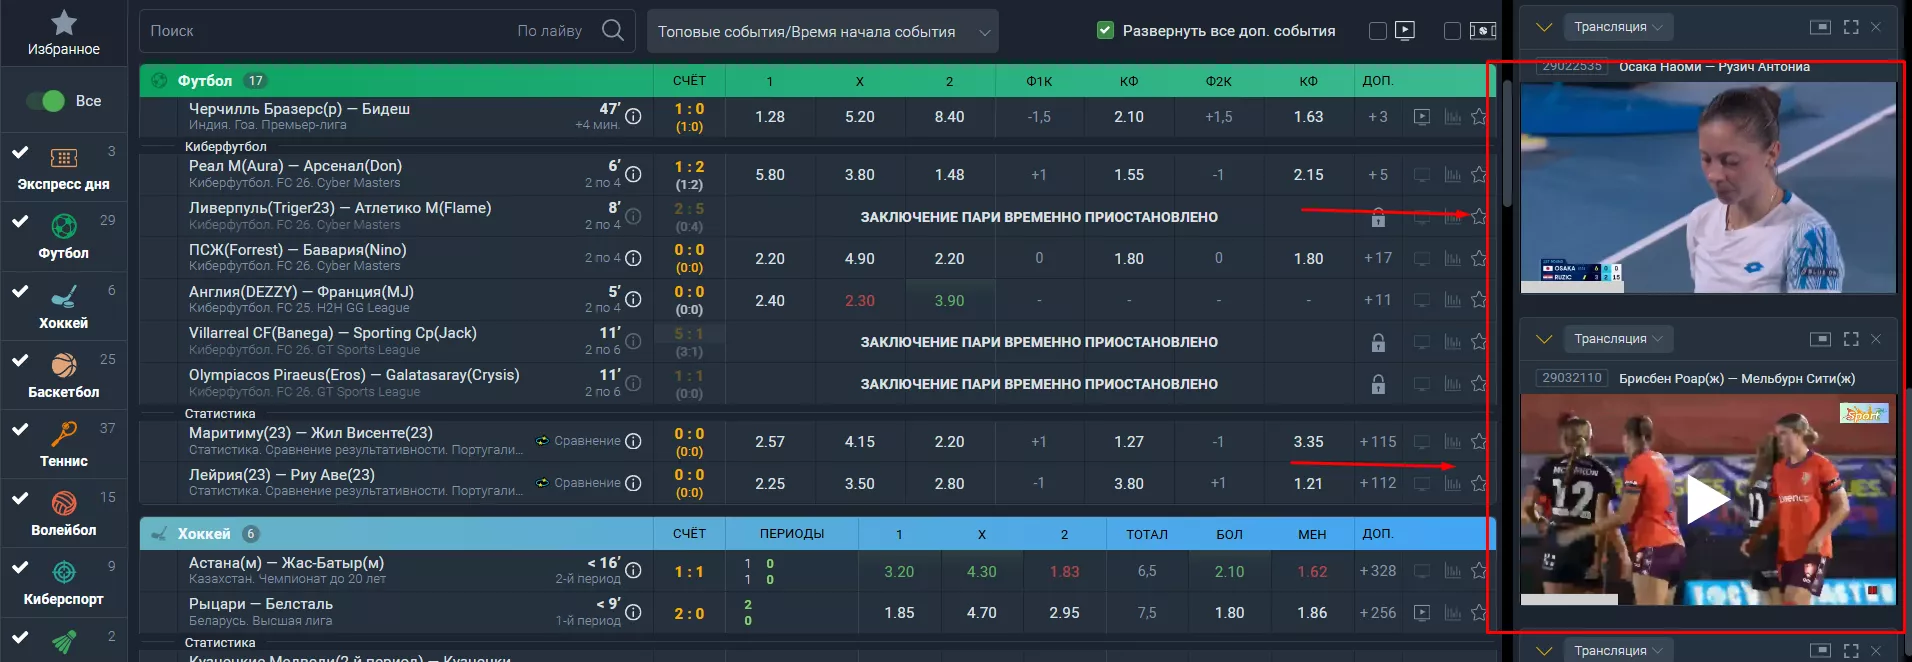
Task: Uncheck Развернуть все доп. события checkbox
Action: (1105, 31)
